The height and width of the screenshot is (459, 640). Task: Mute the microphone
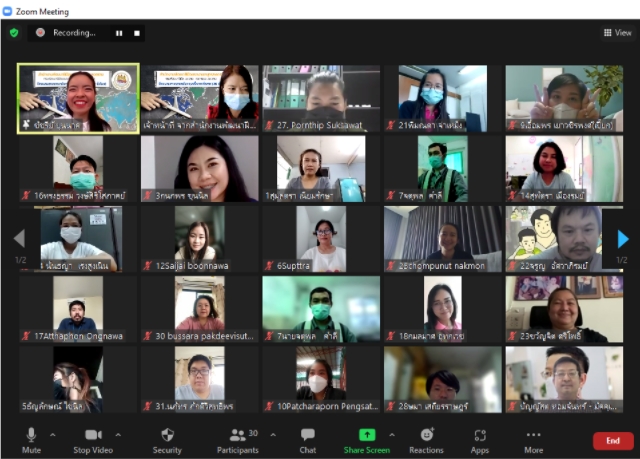coord(31,439)
